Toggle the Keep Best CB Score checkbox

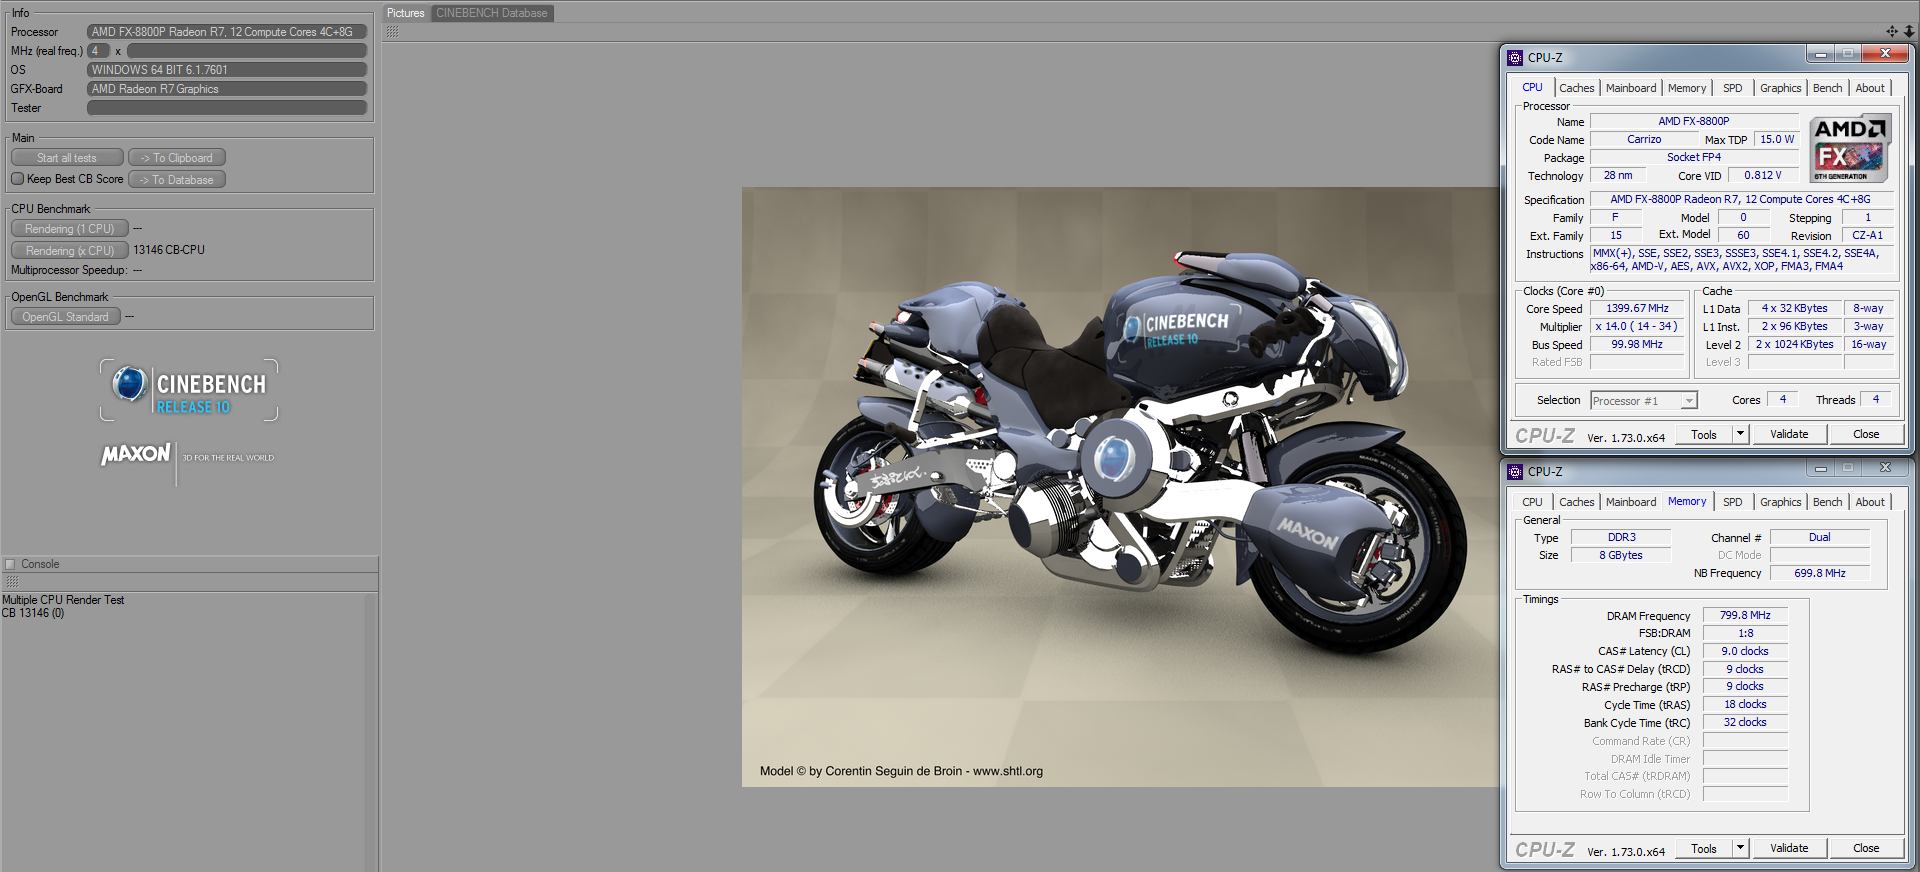pos(17,179)
